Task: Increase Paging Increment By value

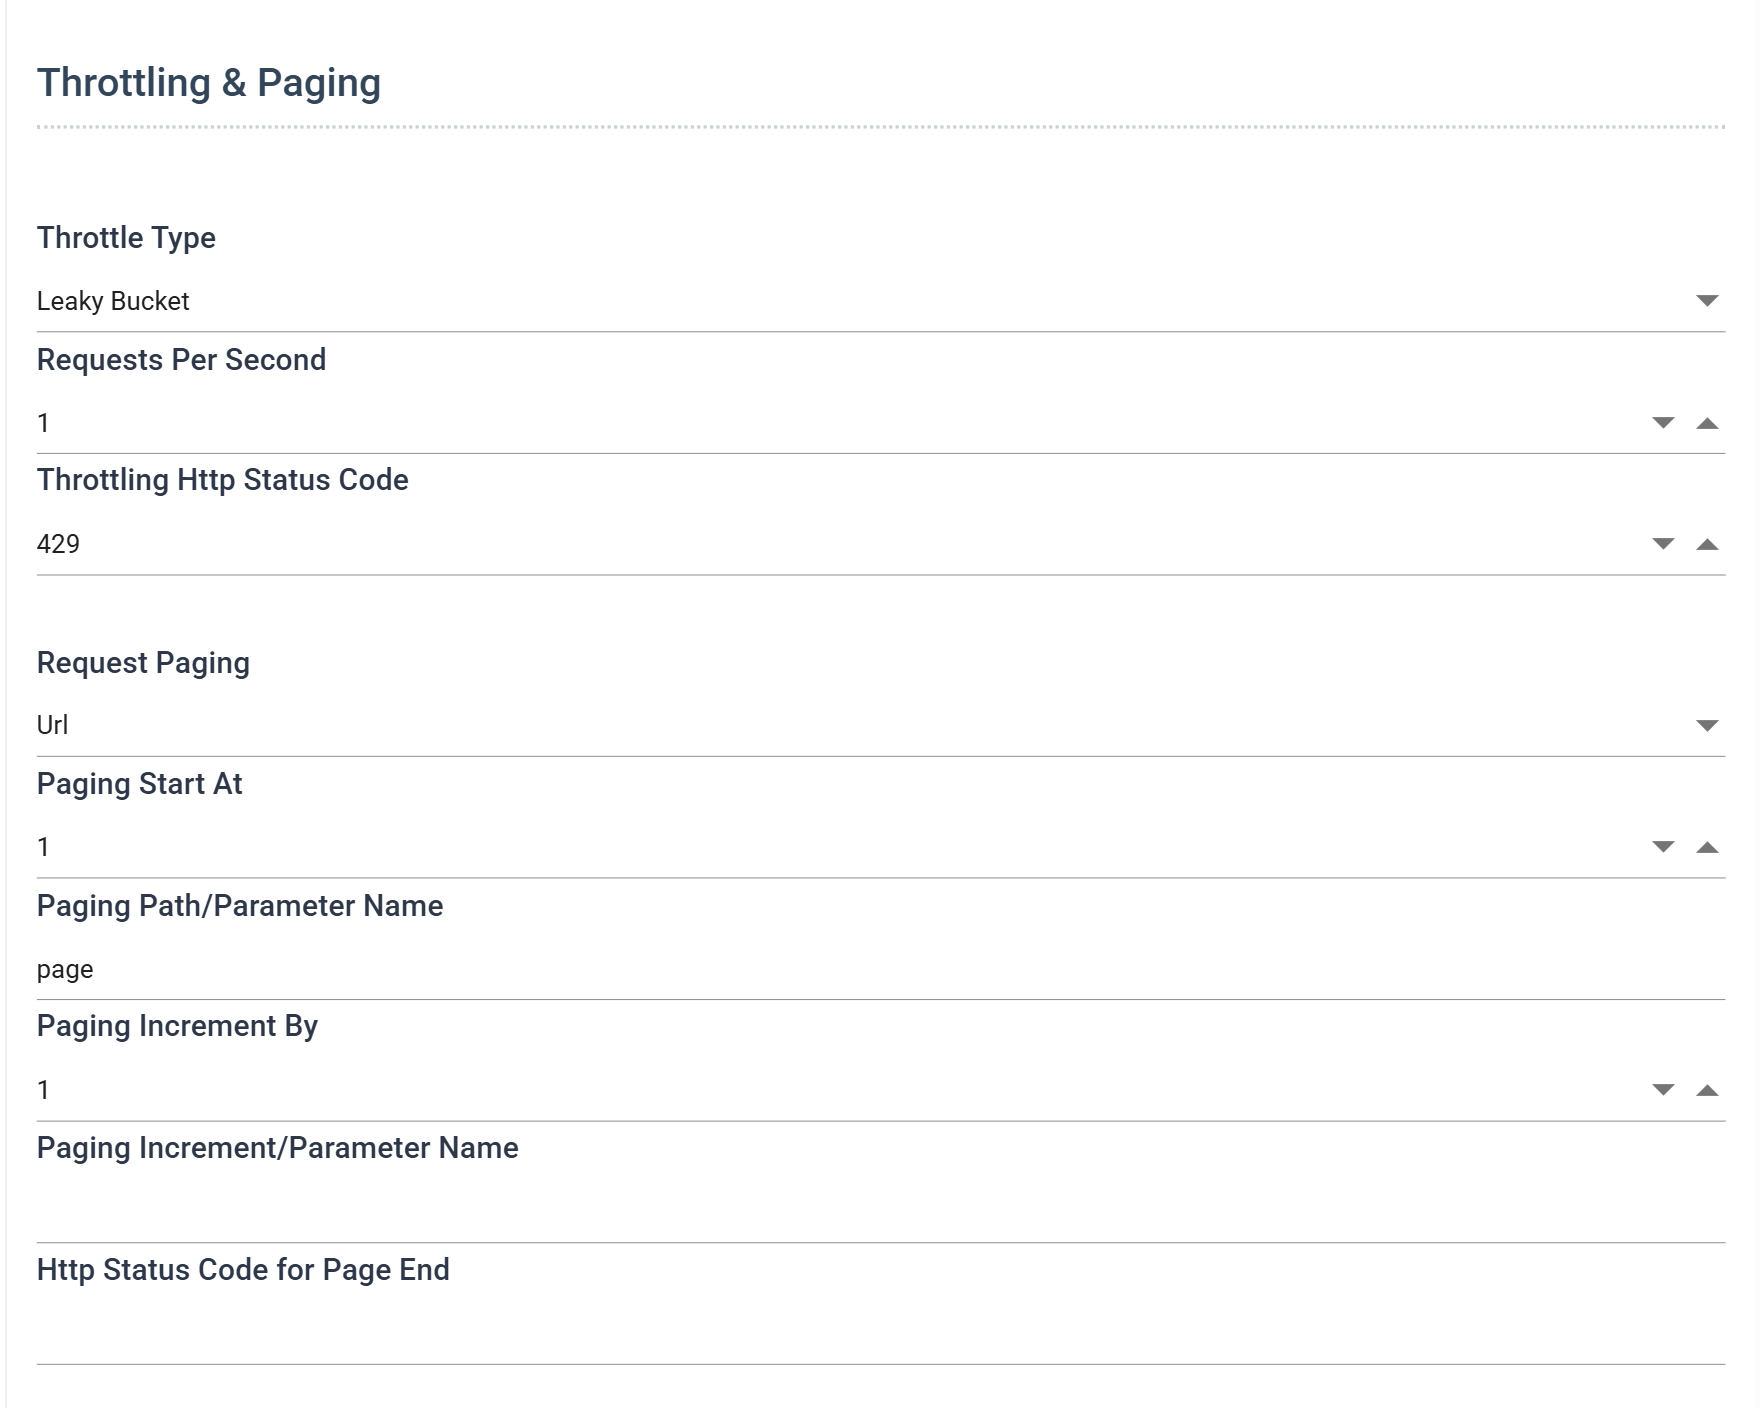Action: coord(1707,1090)
